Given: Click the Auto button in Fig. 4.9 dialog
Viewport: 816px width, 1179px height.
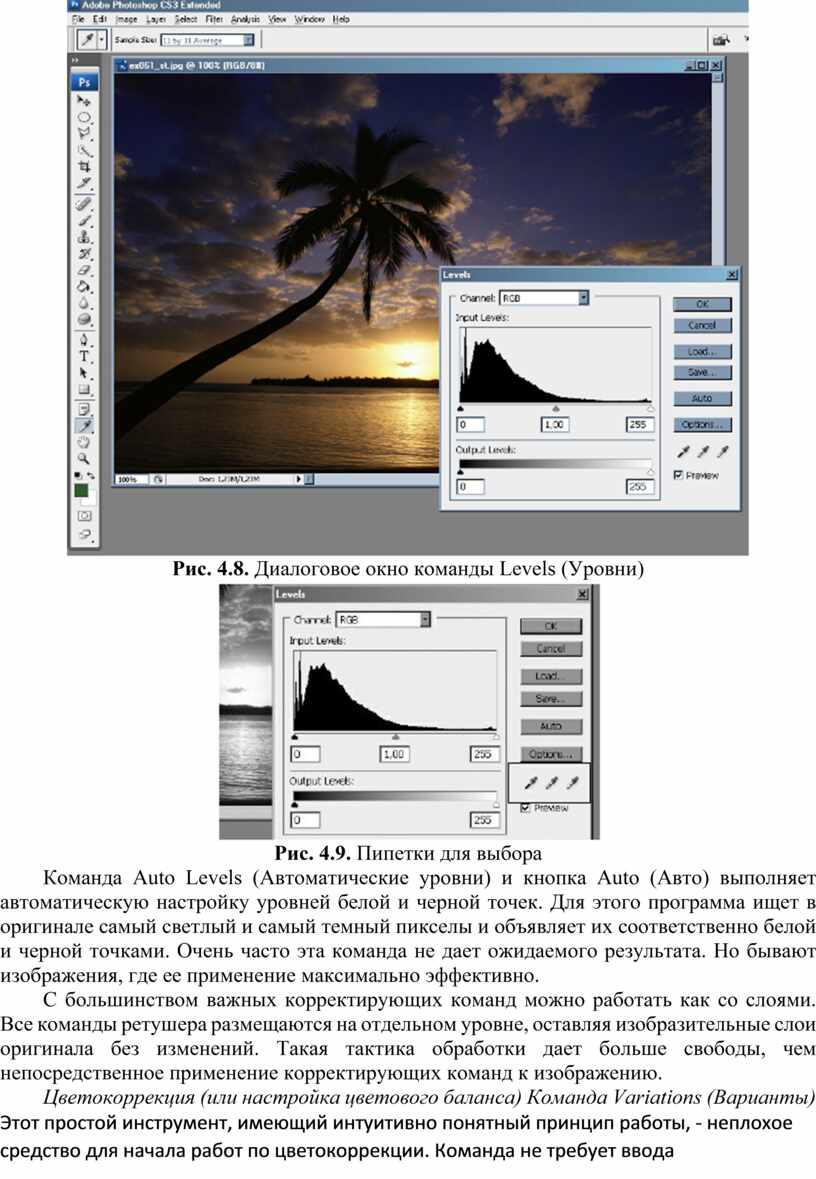Looking at the screenshot, I should [x=551, y=726].
